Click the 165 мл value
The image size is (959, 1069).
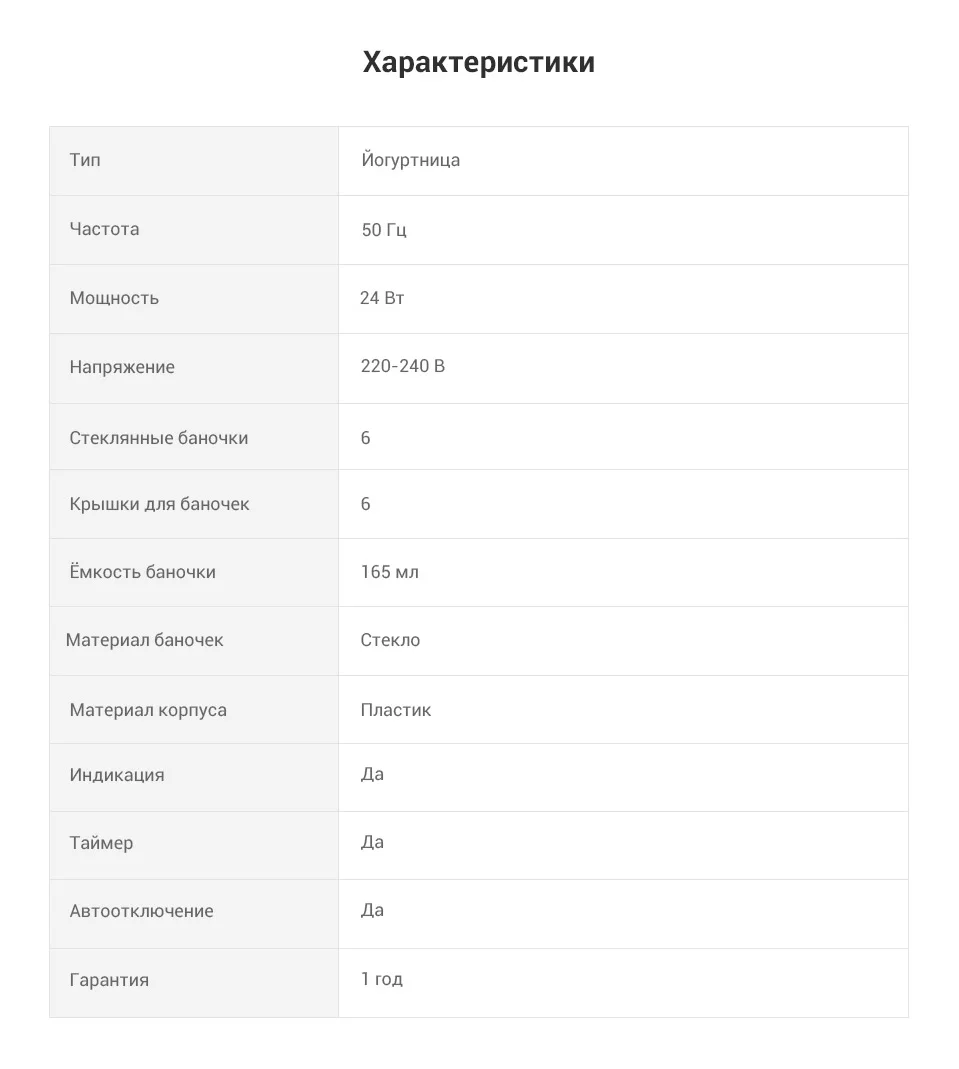(390, 572)
